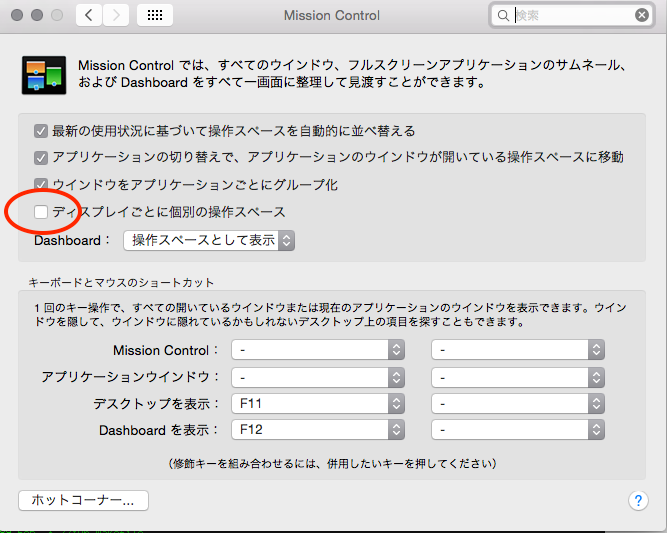Click the Dashboard を表示 label
Viewport: 667px width, 533px height.
[x=159, y=430]
